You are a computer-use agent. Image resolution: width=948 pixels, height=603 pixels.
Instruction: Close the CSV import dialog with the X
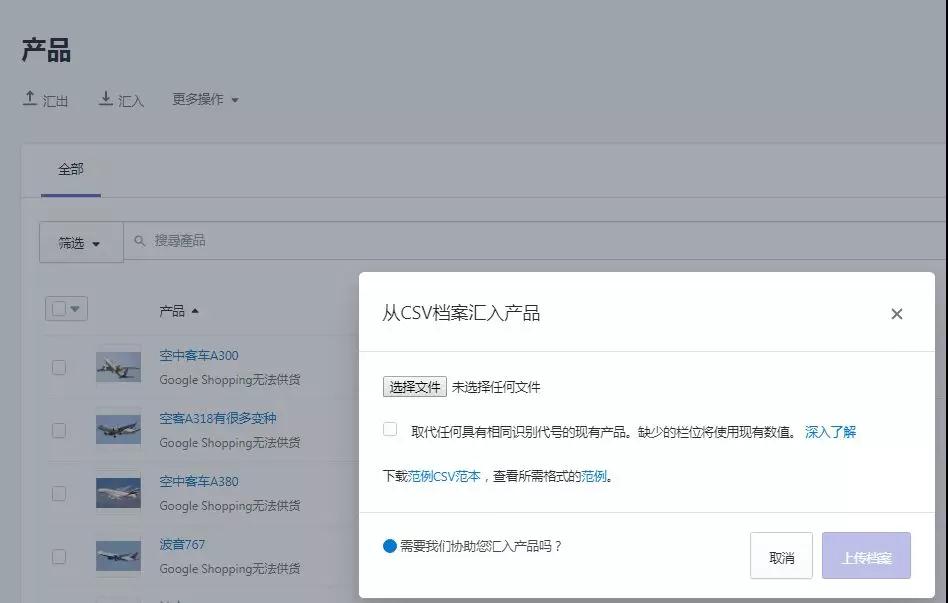click(896, 313)
